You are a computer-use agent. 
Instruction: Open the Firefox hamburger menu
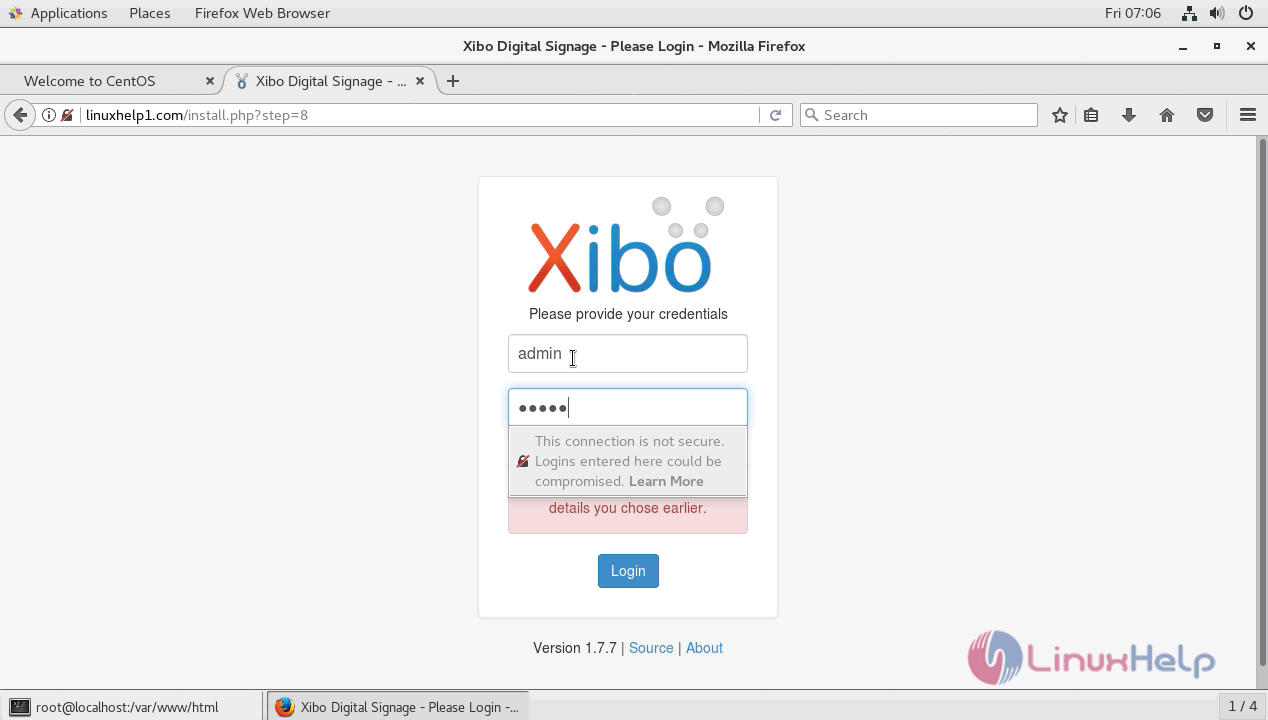1248,115
